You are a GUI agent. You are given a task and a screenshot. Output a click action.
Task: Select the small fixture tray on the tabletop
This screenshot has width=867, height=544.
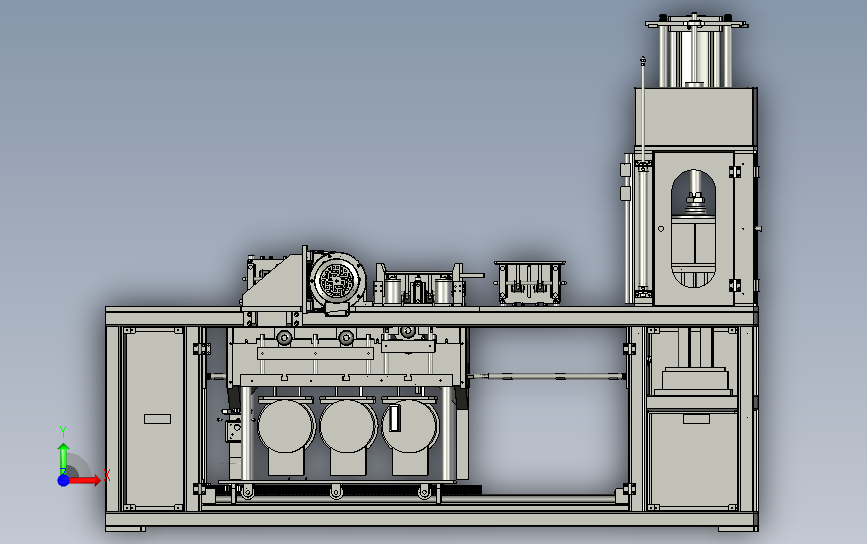point(530,283)
